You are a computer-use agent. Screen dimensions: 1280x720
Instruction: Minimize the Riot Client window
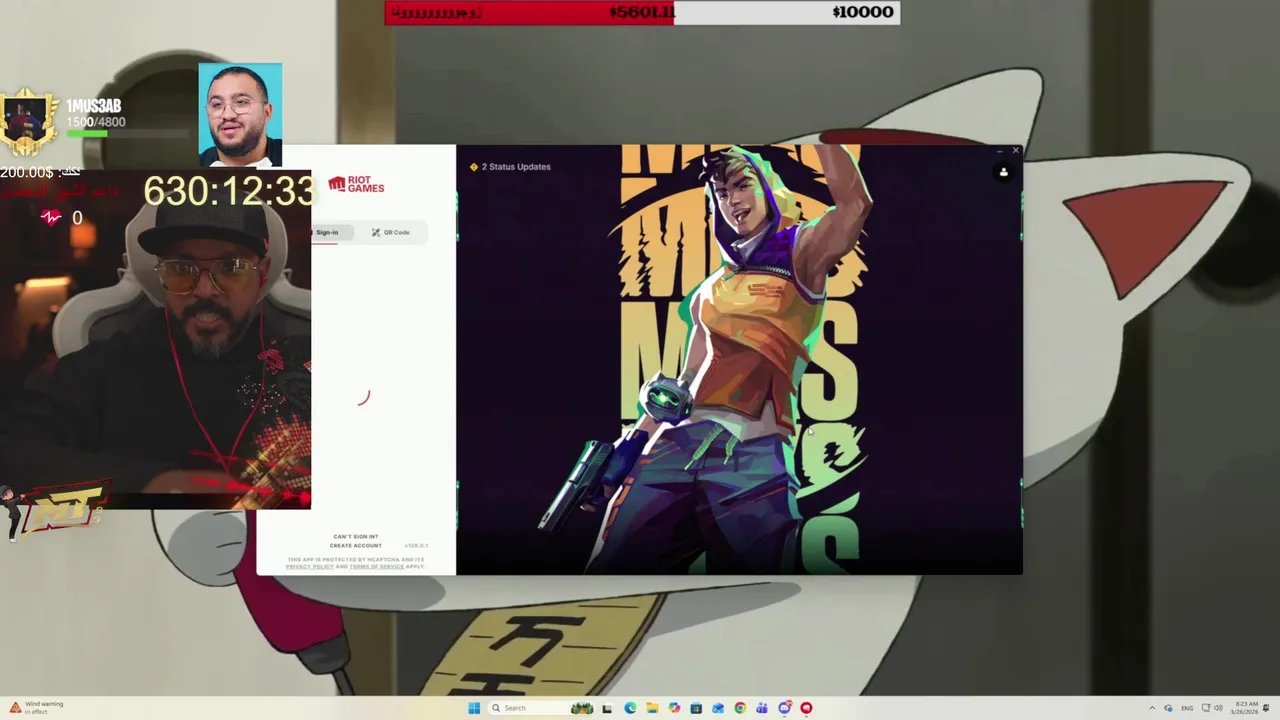(999, 151)
